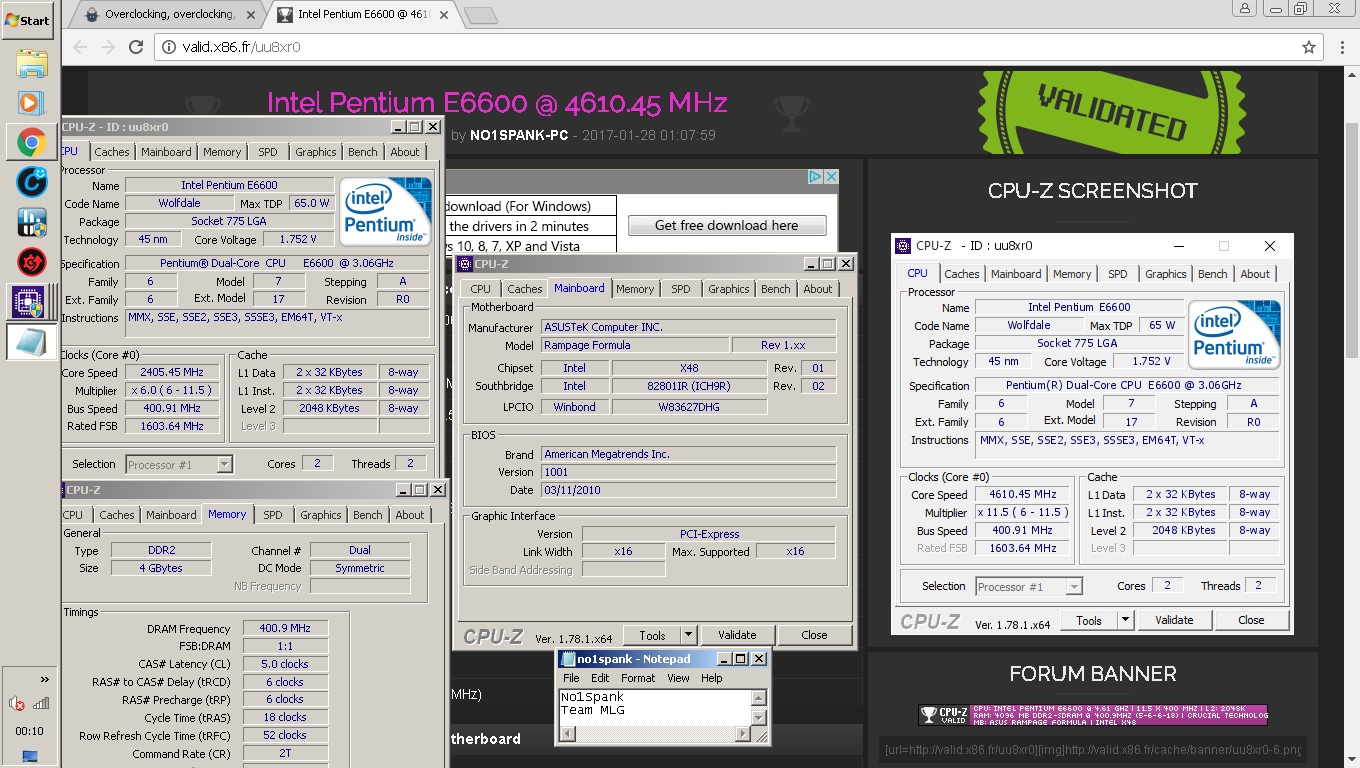Click the Intel Pentium inside logo in CPU-Z

click(x=386, y=212)
